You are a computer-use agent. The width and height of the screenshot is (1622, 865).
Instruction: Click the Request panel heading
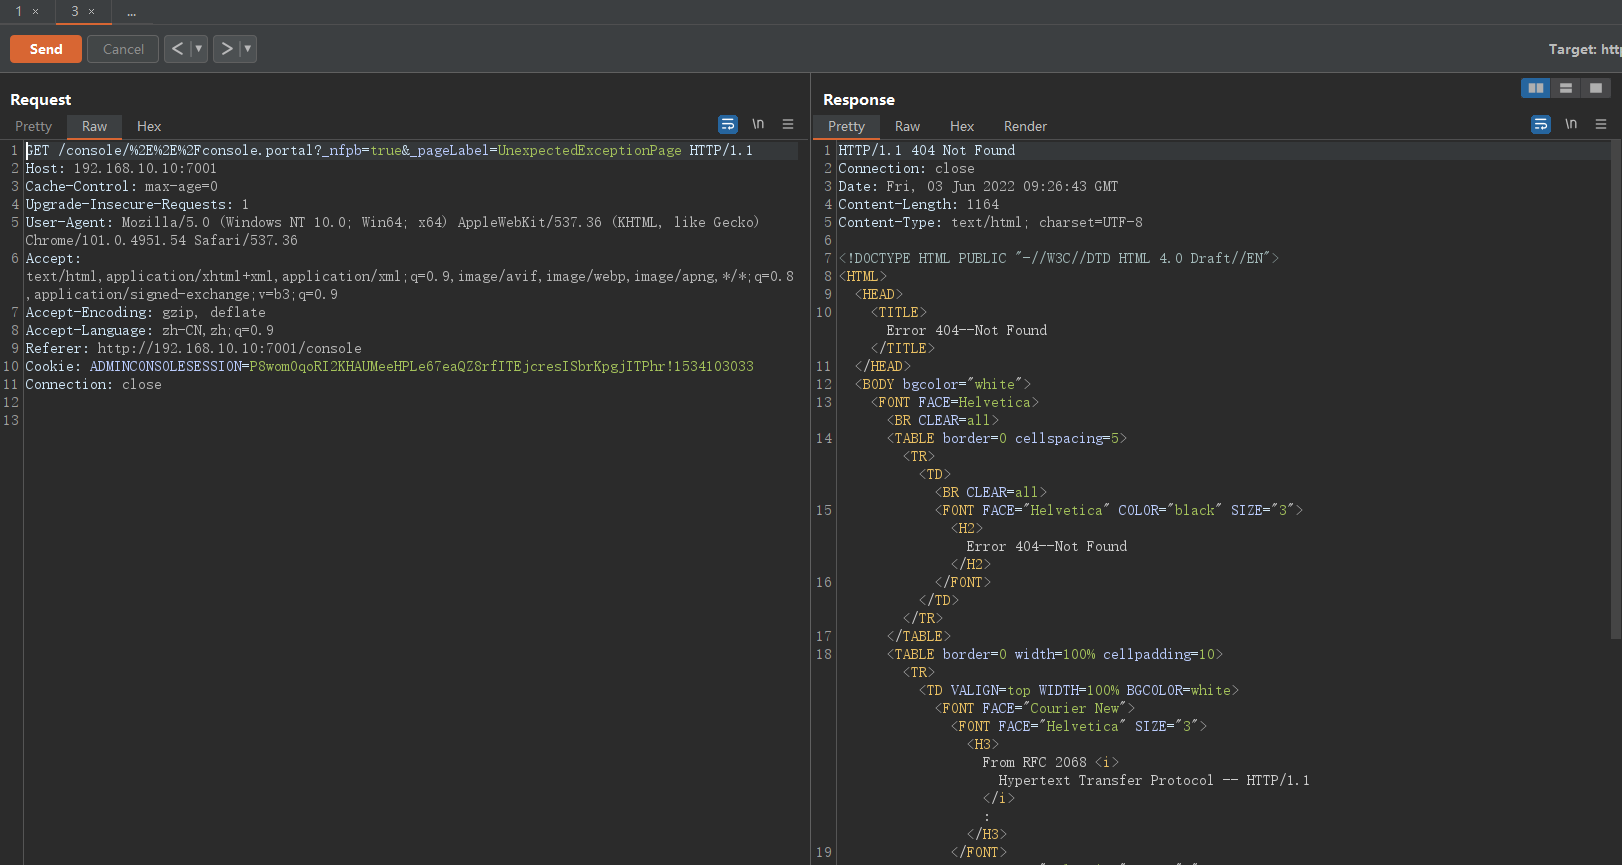tap(40, 100)
